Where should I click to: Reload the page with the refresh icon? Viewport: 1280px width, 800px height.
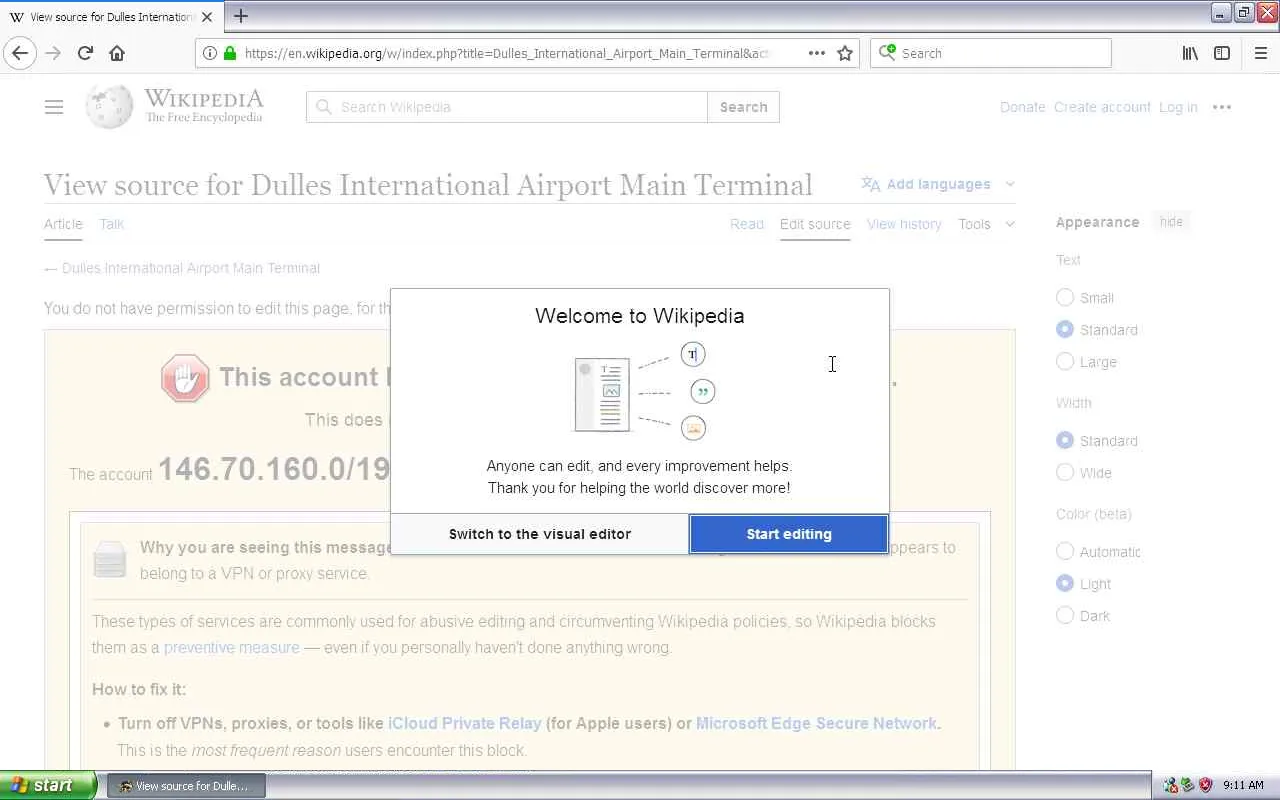(x=85, y=53)
